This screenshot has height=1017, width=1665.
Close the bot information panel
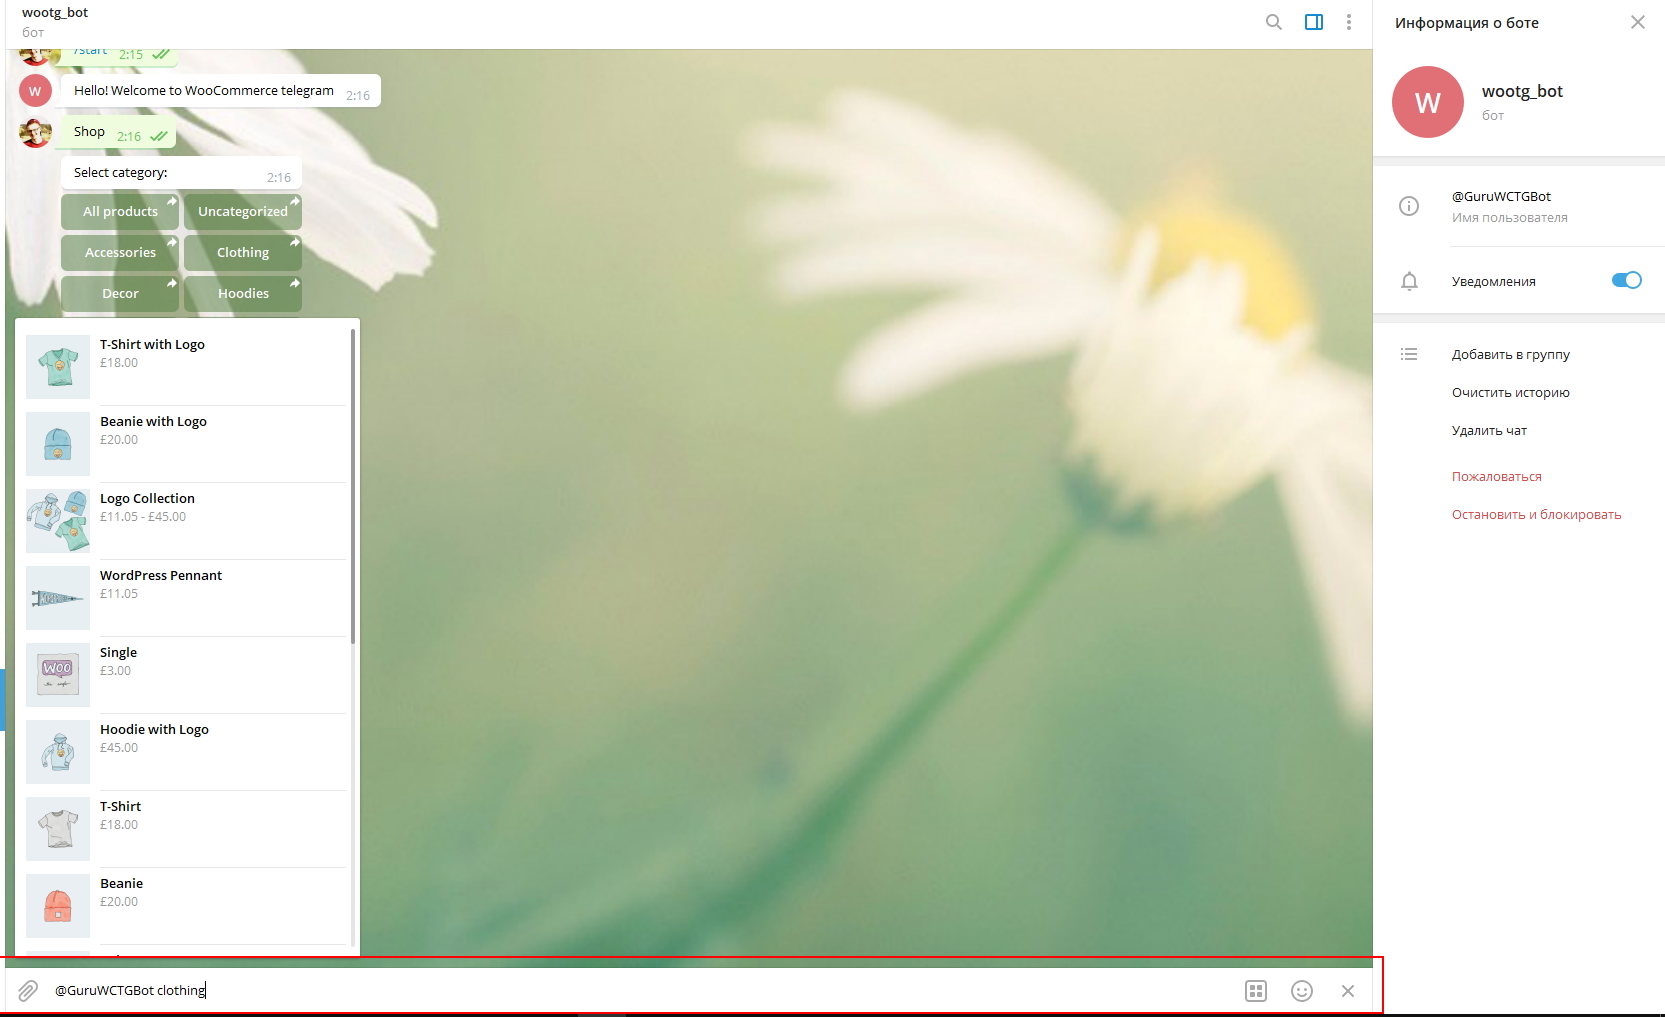[x=1637, y=22]
